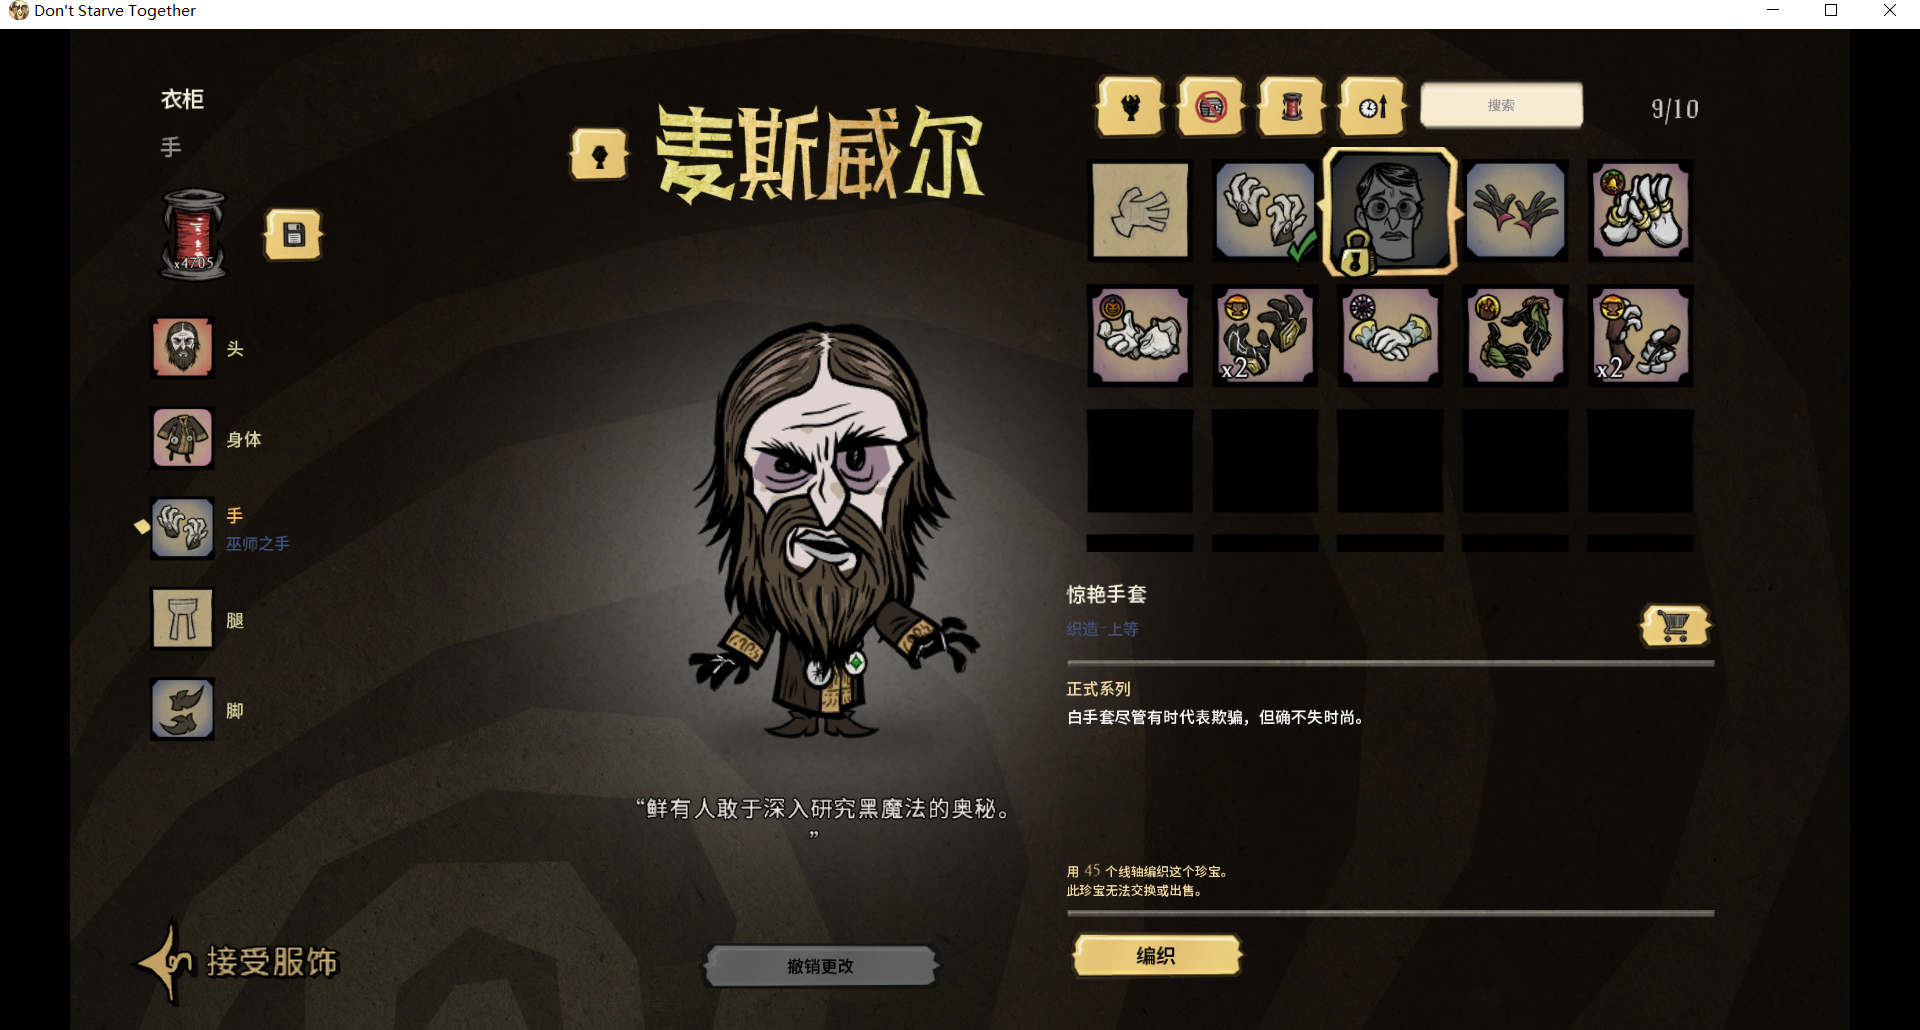The image size is (1920, 1030).
Task: Select the default empty glove skin
Action: coord(1140,211)
